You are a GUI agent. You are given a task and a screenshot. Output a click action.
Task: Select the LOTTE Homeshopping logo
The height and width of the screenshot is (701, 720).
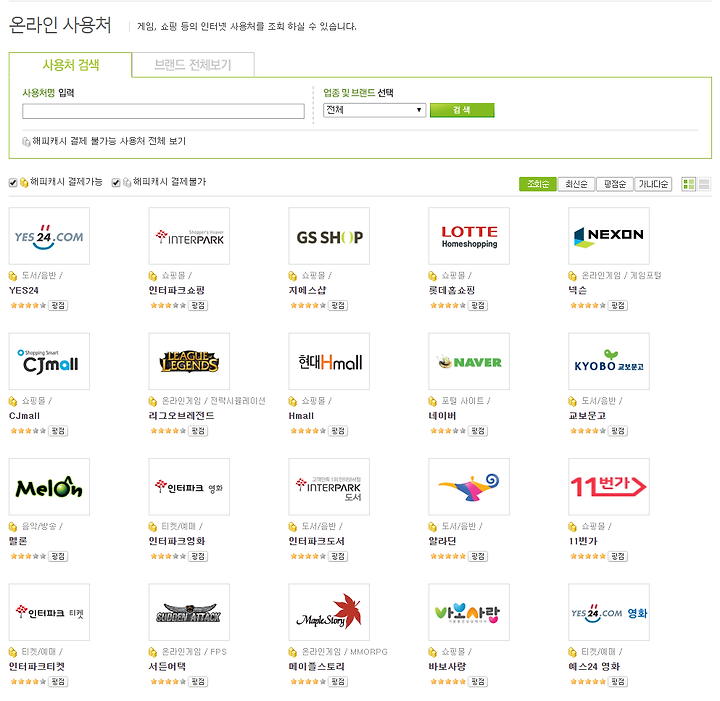point(469,236)
